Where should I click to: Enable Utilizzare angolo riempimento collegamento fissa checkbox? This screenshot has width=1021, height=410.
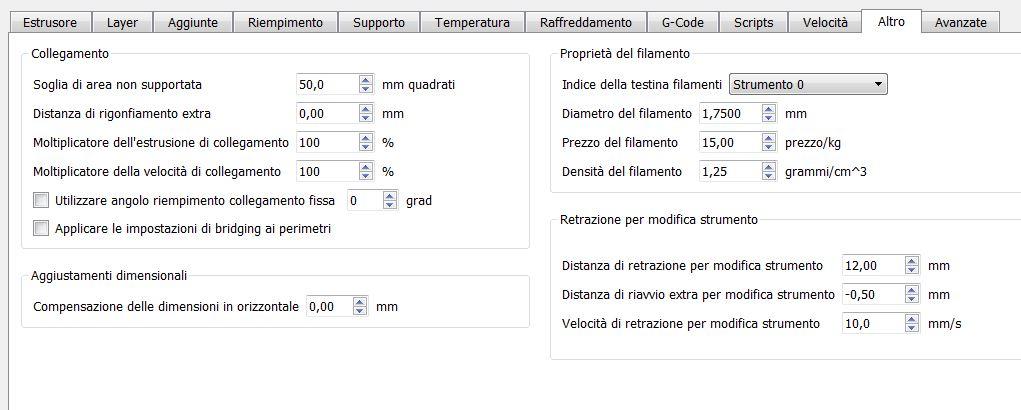(41, 200)
